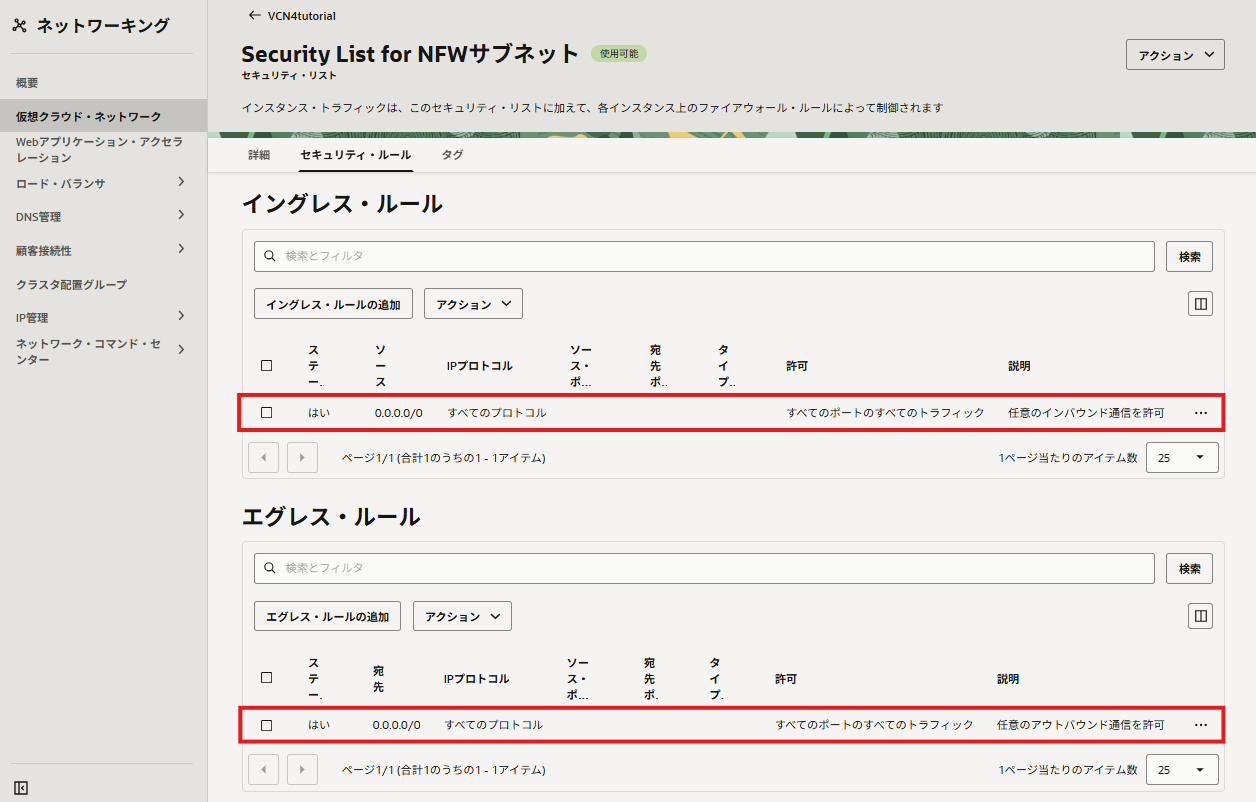1256x802 pixels.
Task: Toggle the select-all checkbox in ingress table header
Action: [266, 366]
